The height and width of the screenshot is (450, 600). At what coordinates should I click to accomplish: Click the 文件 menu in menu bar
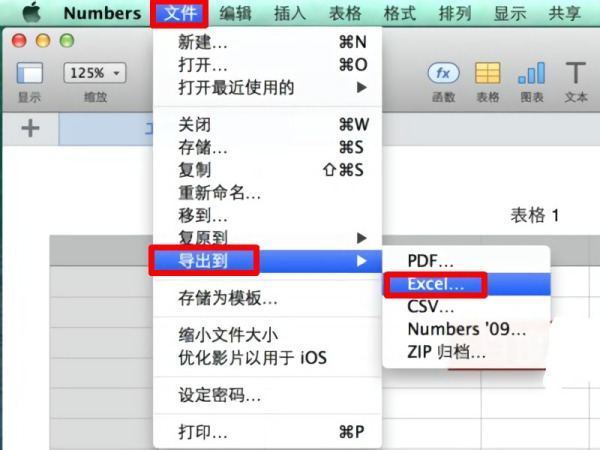point(179,13)
